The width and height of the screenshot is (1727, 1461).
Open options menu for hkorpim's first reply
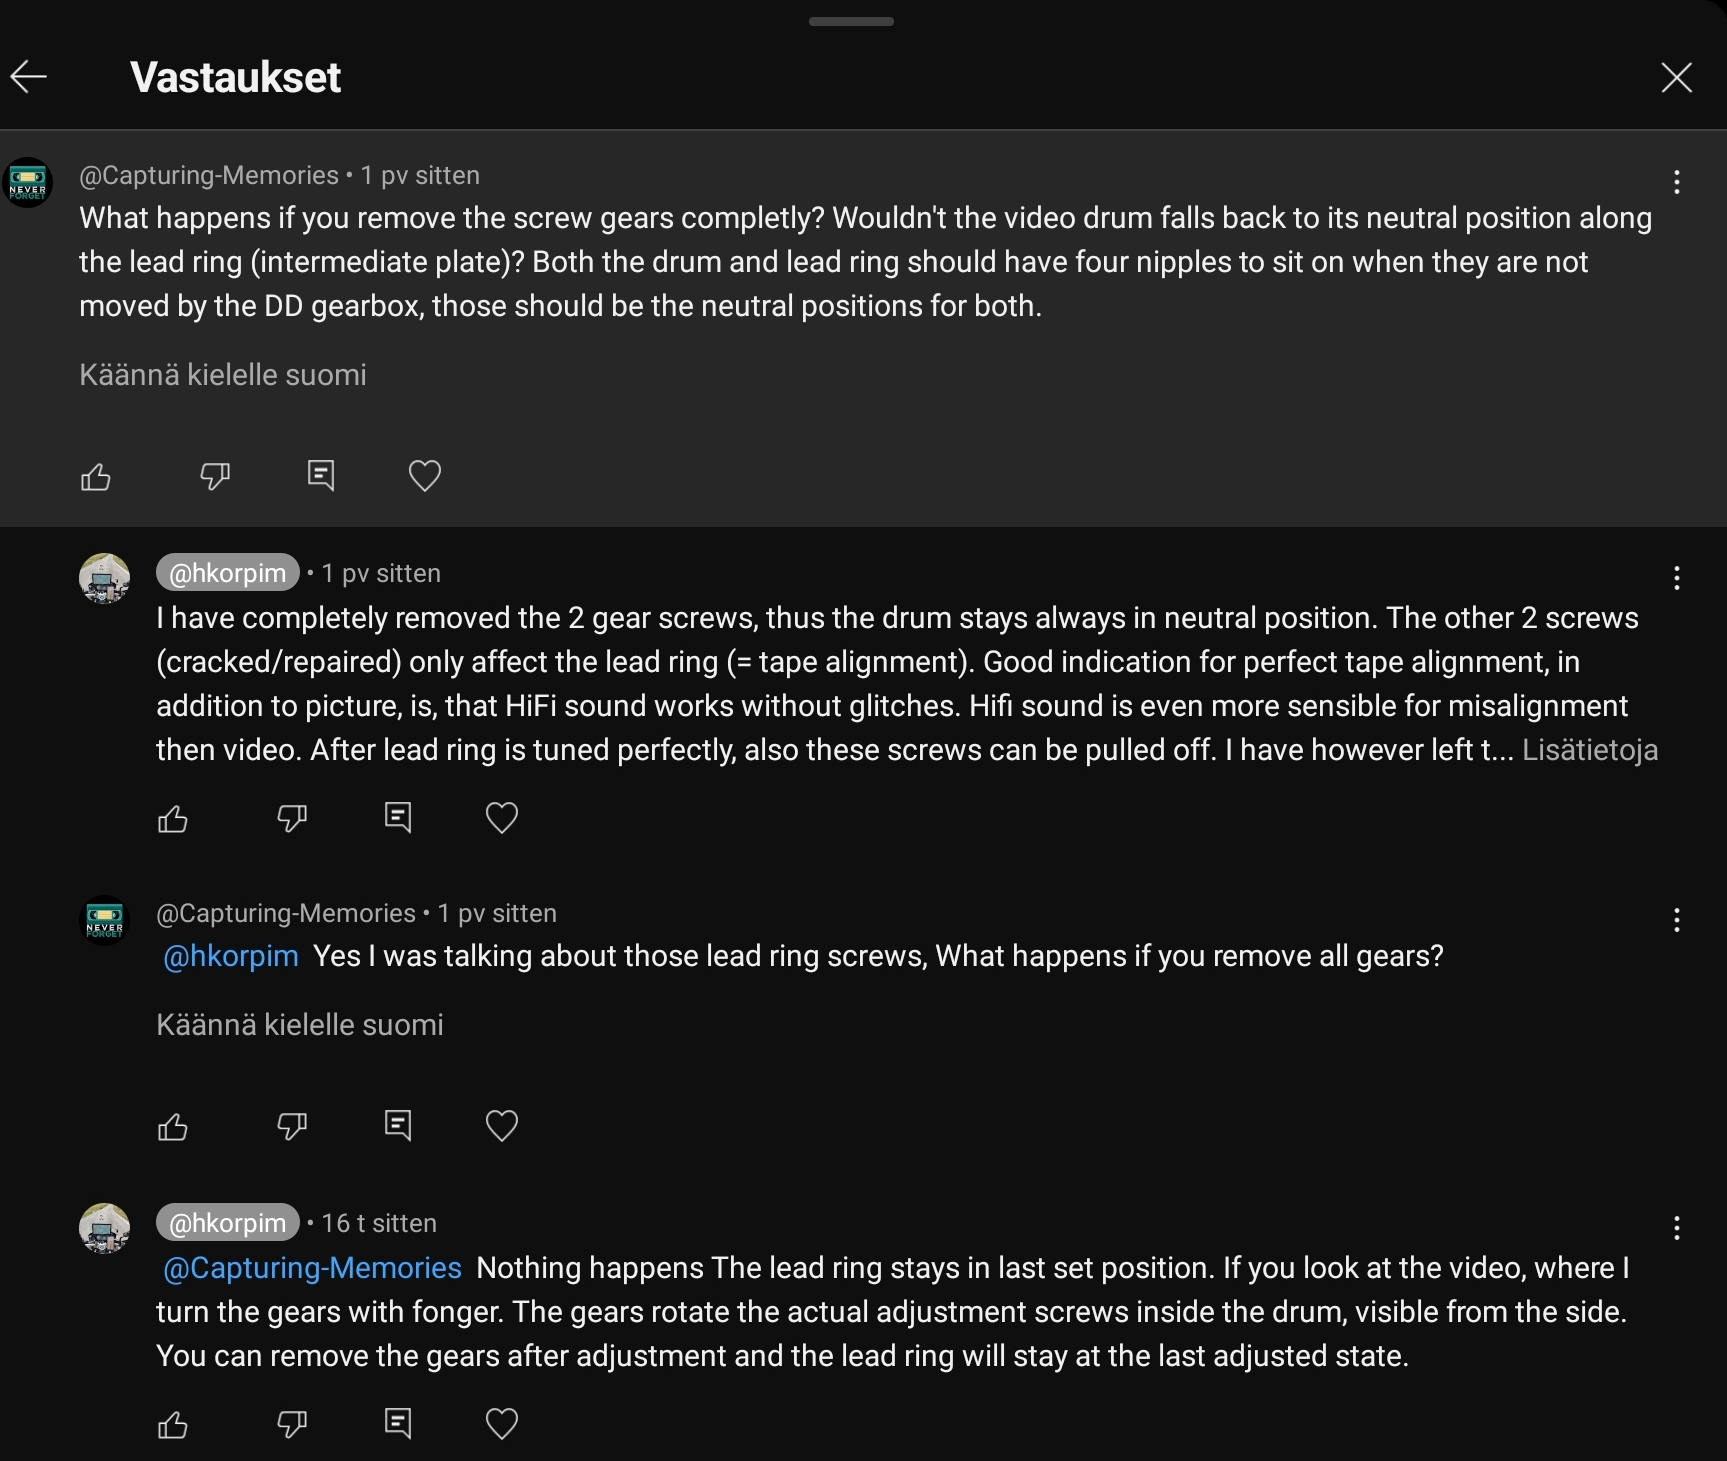click(1677, 578)
